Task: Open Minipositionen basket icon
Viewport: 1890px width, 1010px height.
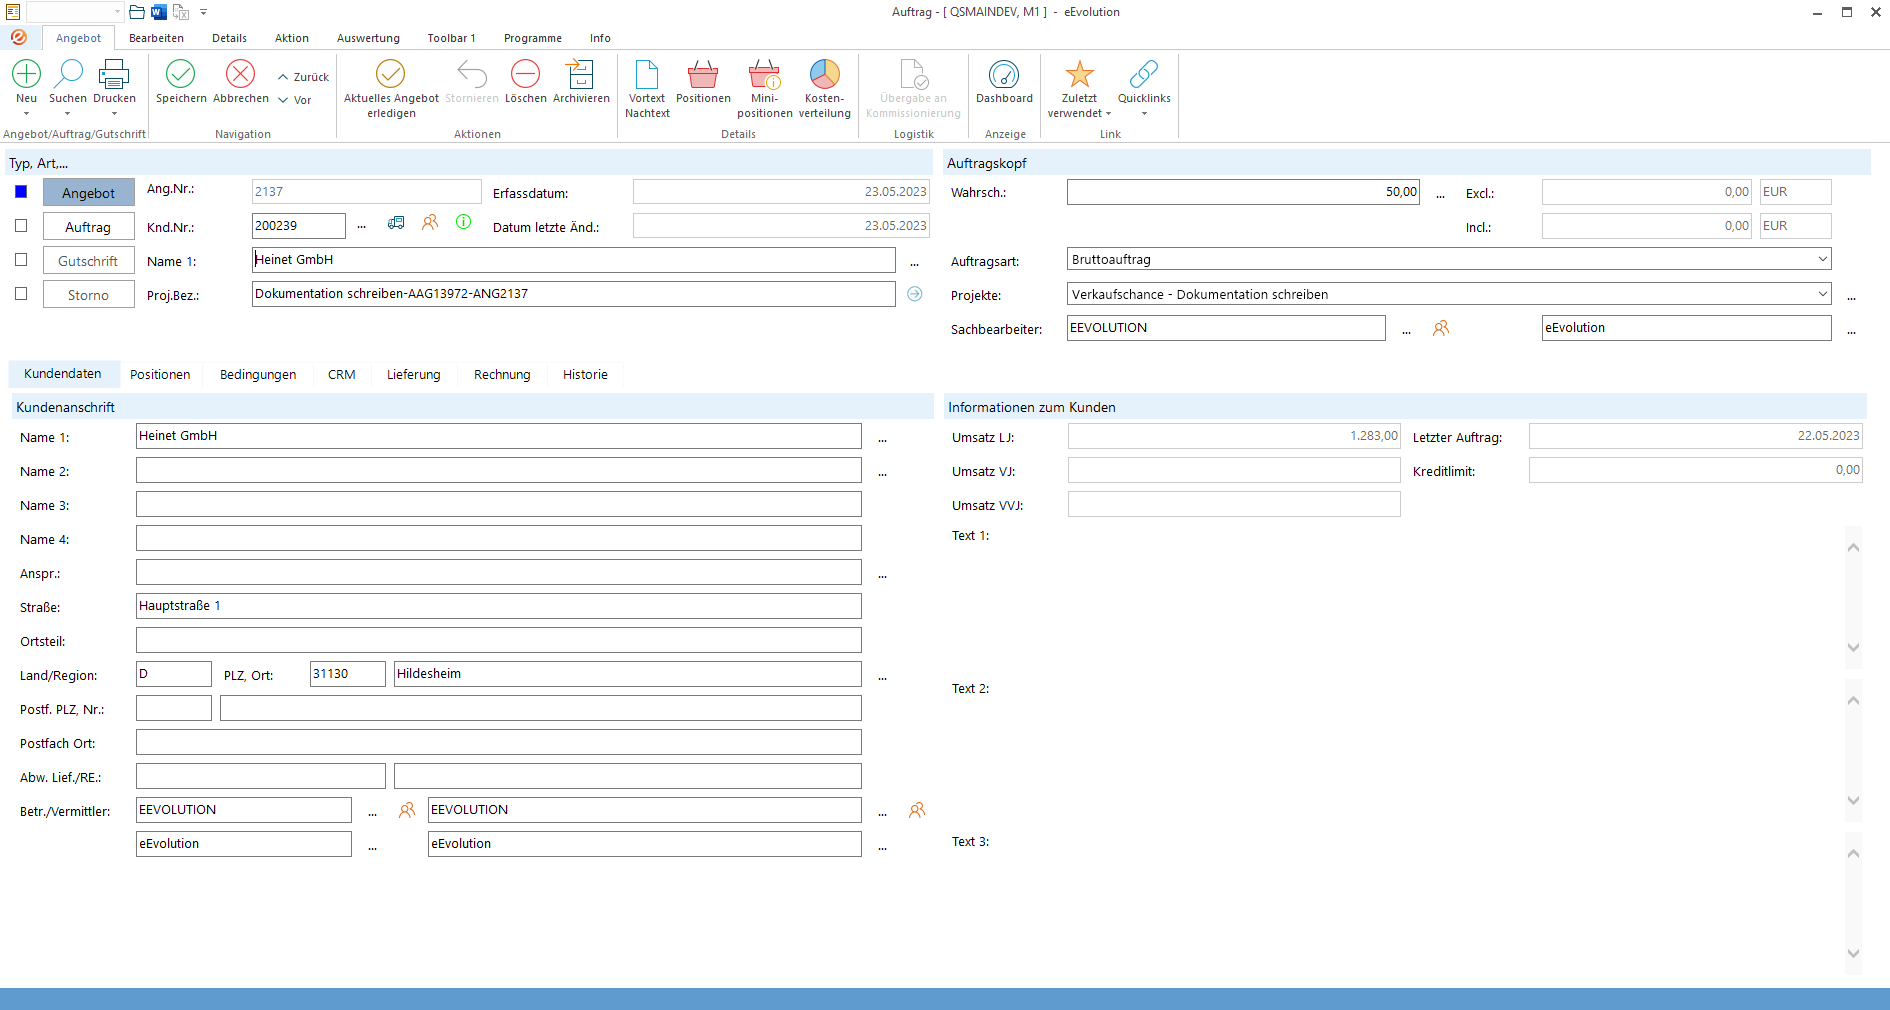Action: point(764,74)
